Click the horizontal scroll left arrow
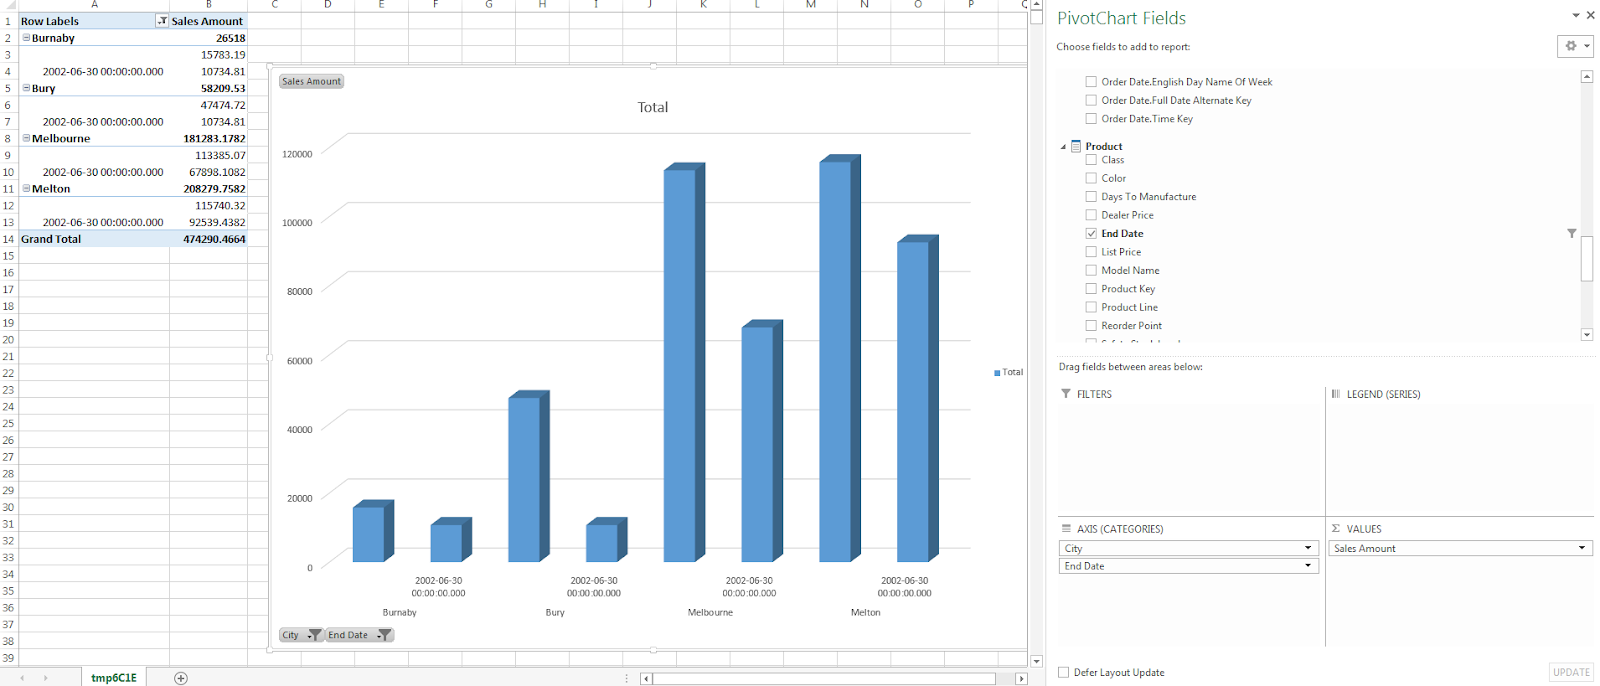This screenshot has height=686, width=1600. coord(647,679)
